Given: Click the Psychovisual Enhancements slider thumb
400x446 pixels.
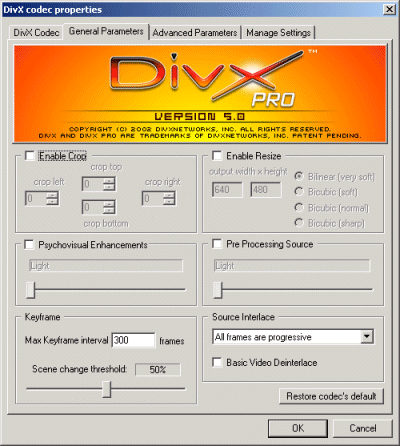Looking at the screenshot, I should (30, 290).
